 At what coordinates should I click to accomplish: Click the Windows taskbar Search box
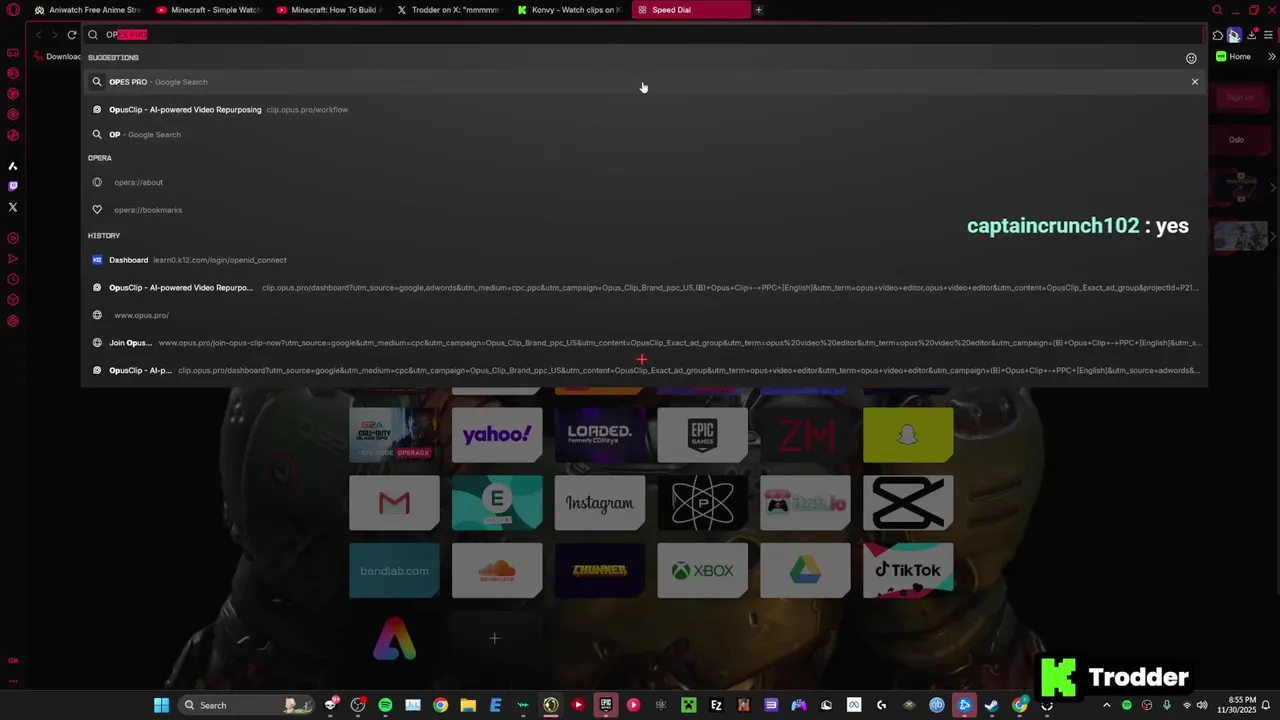pyautogui.click(x=247, y=705)
